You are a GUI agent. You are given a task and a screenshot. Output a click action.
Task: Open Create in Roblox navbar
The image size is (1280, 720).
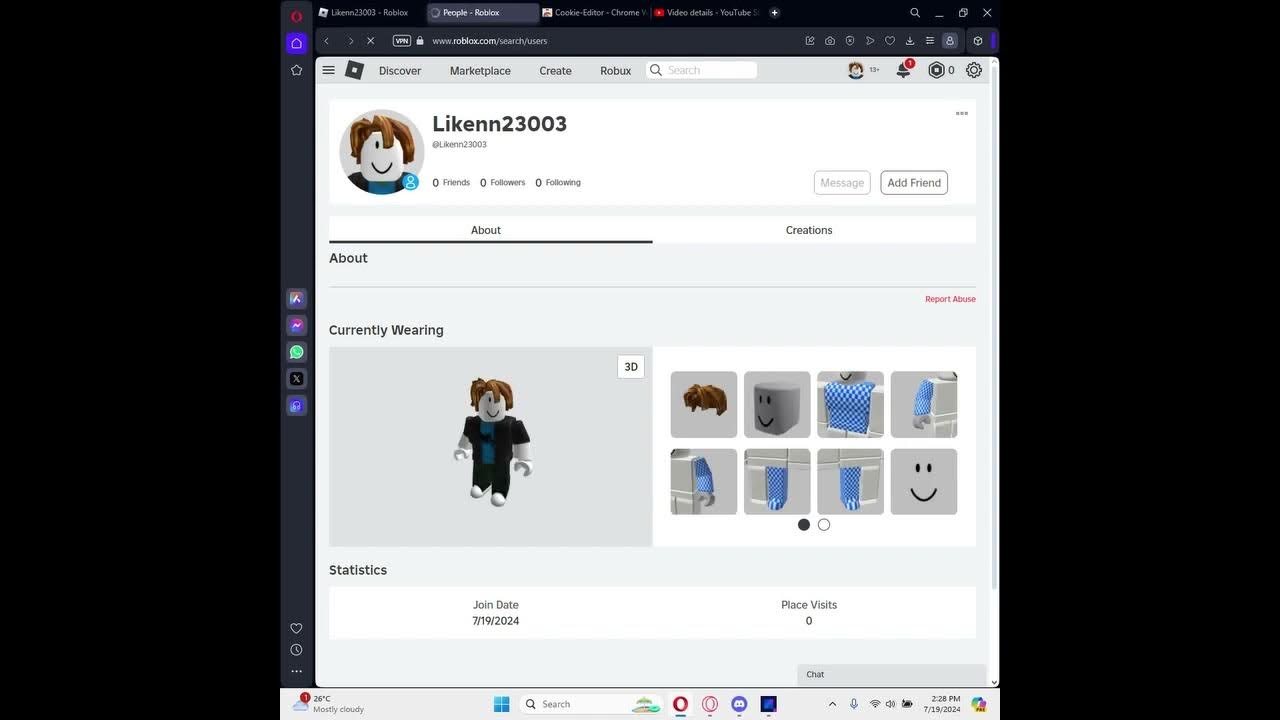click(555, 71)
